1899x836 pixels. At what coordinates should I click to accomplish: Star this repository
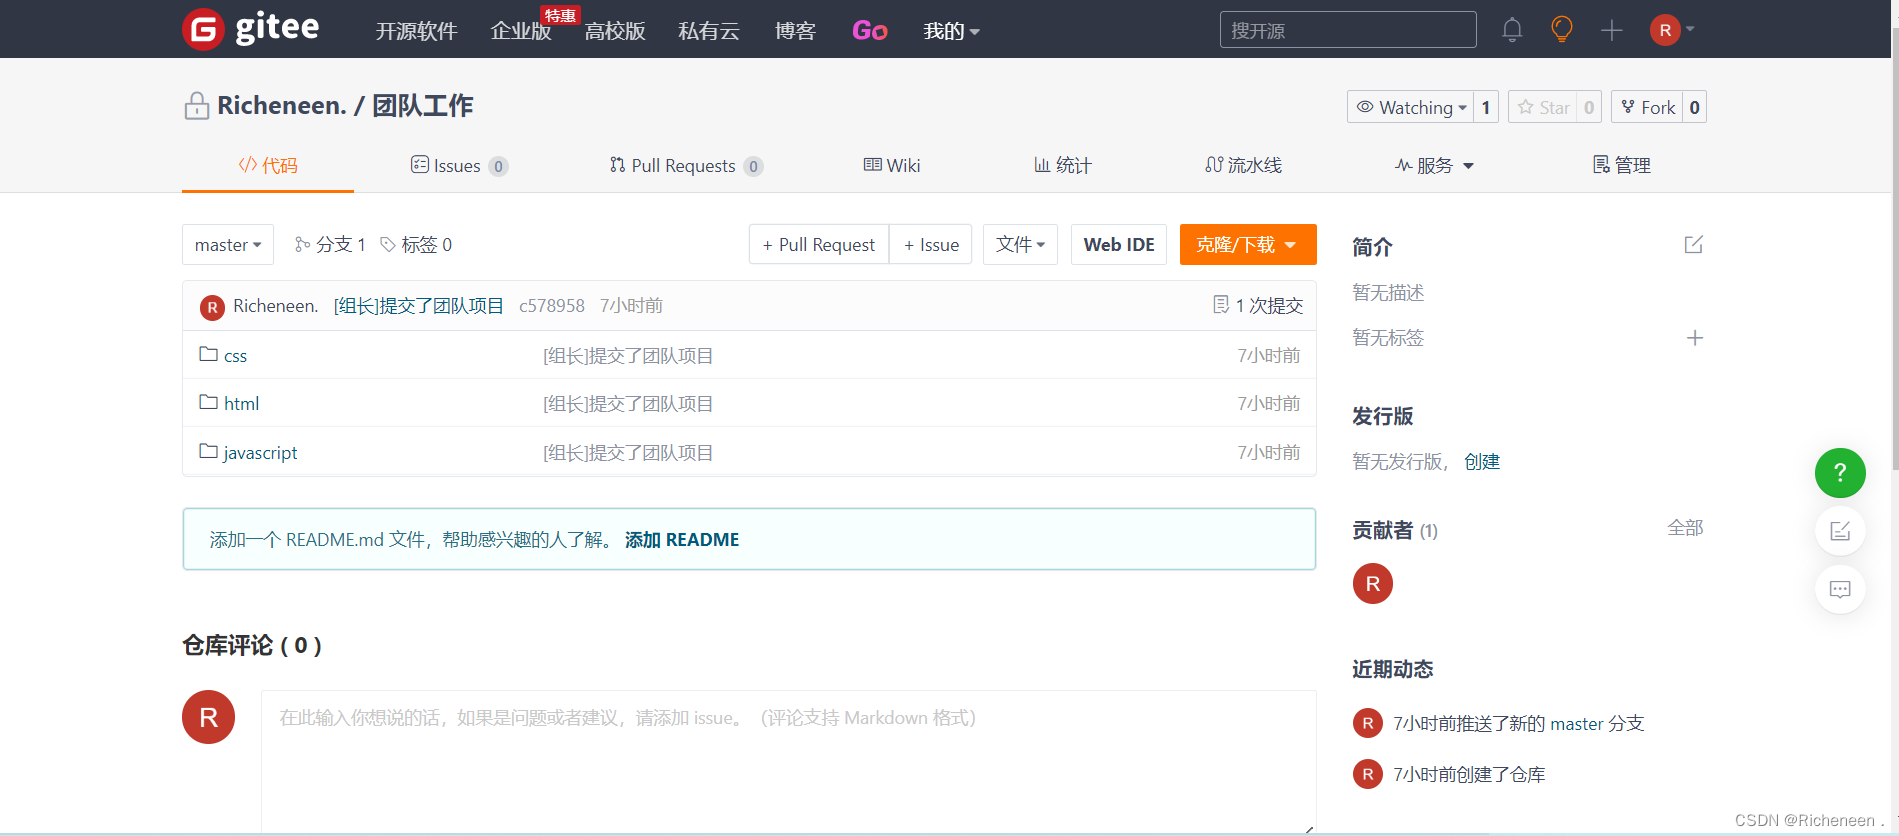tap(1543, 107)
